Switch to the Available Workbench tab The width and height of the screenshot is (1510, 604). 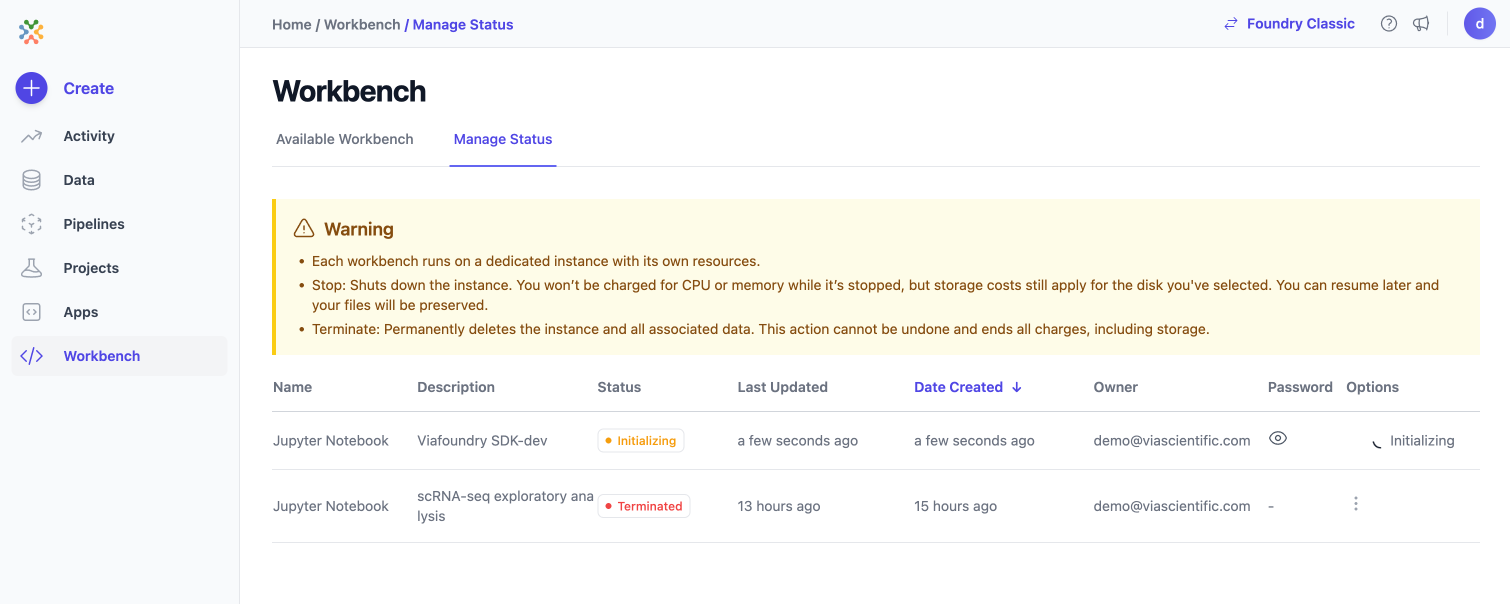(344, 139)
